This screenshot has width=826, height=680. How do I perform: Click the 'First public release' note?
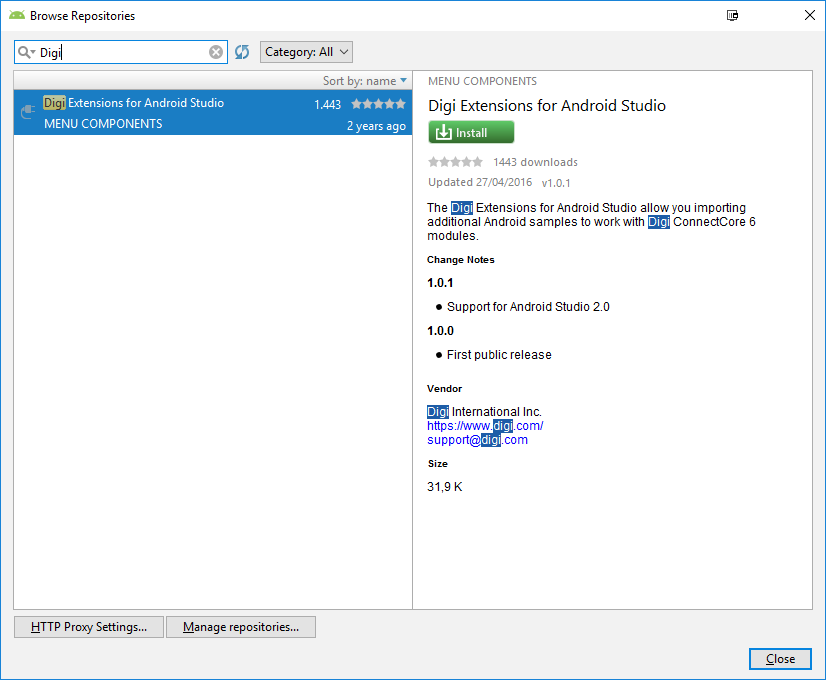499,355
